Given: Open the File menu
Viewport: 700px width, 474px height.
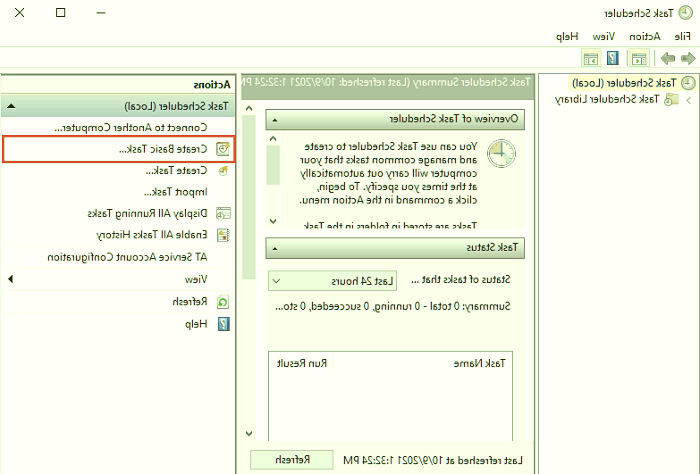Looking at the screenshot, I should click(683, 37).
